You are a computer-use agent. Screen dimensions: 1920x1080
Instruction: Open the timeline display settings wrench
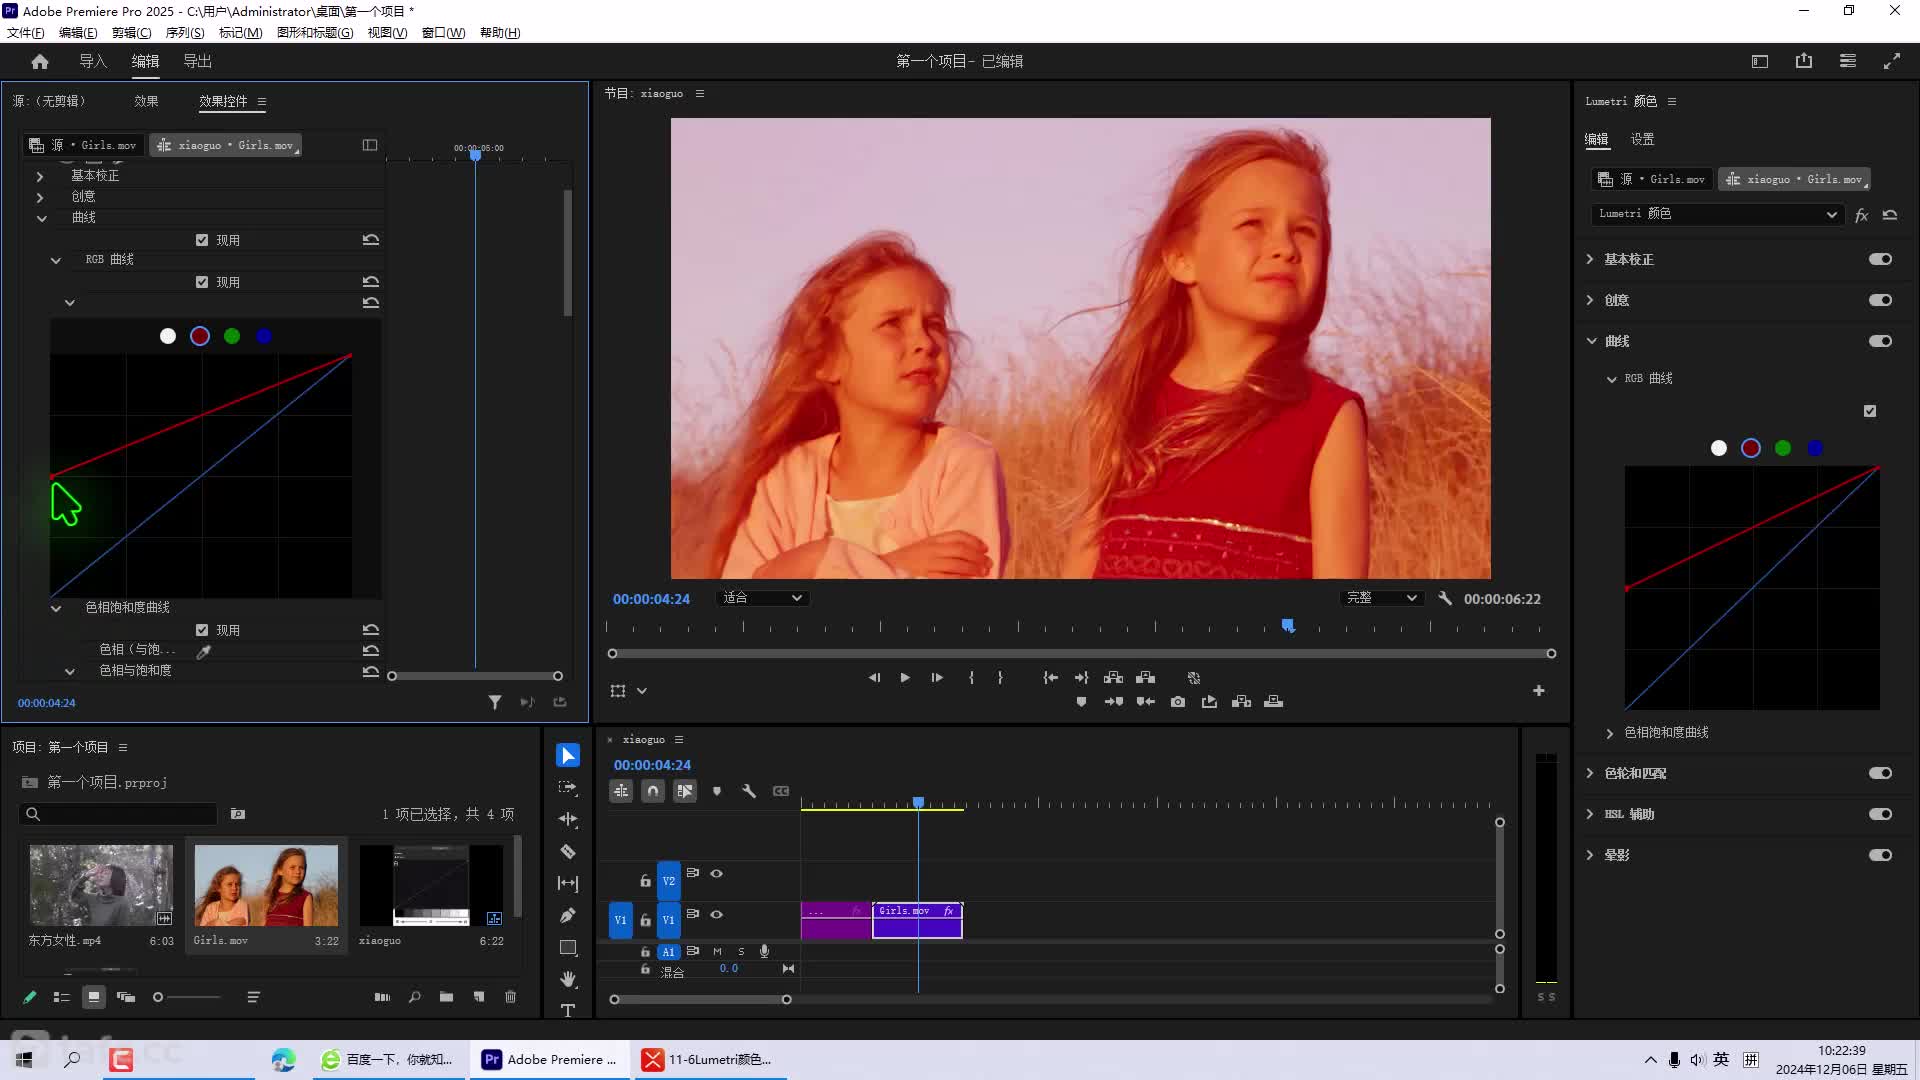click(749, 791)
